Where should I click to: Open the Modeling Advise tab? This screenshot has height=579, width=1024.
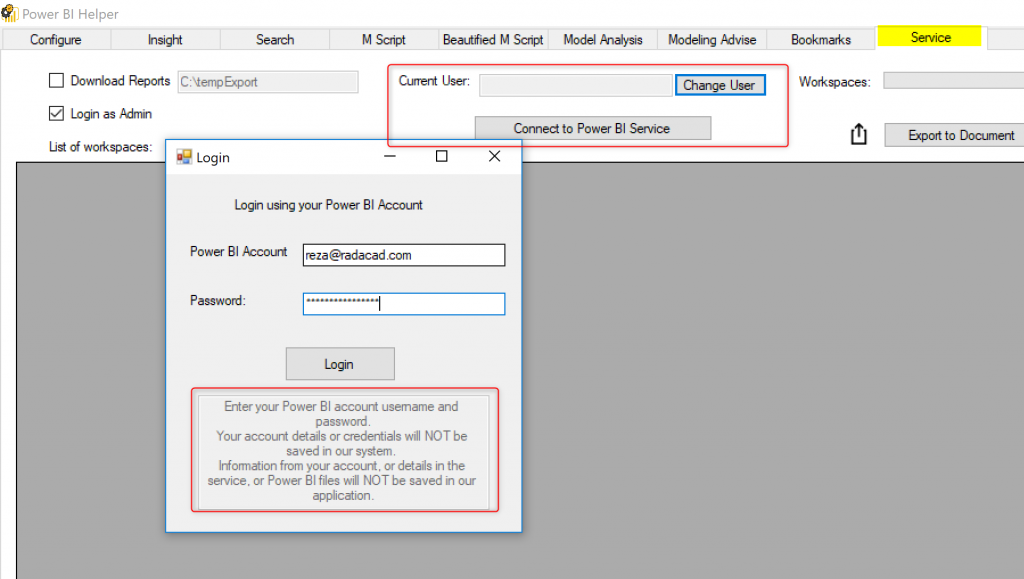click(x=713, y=39)
